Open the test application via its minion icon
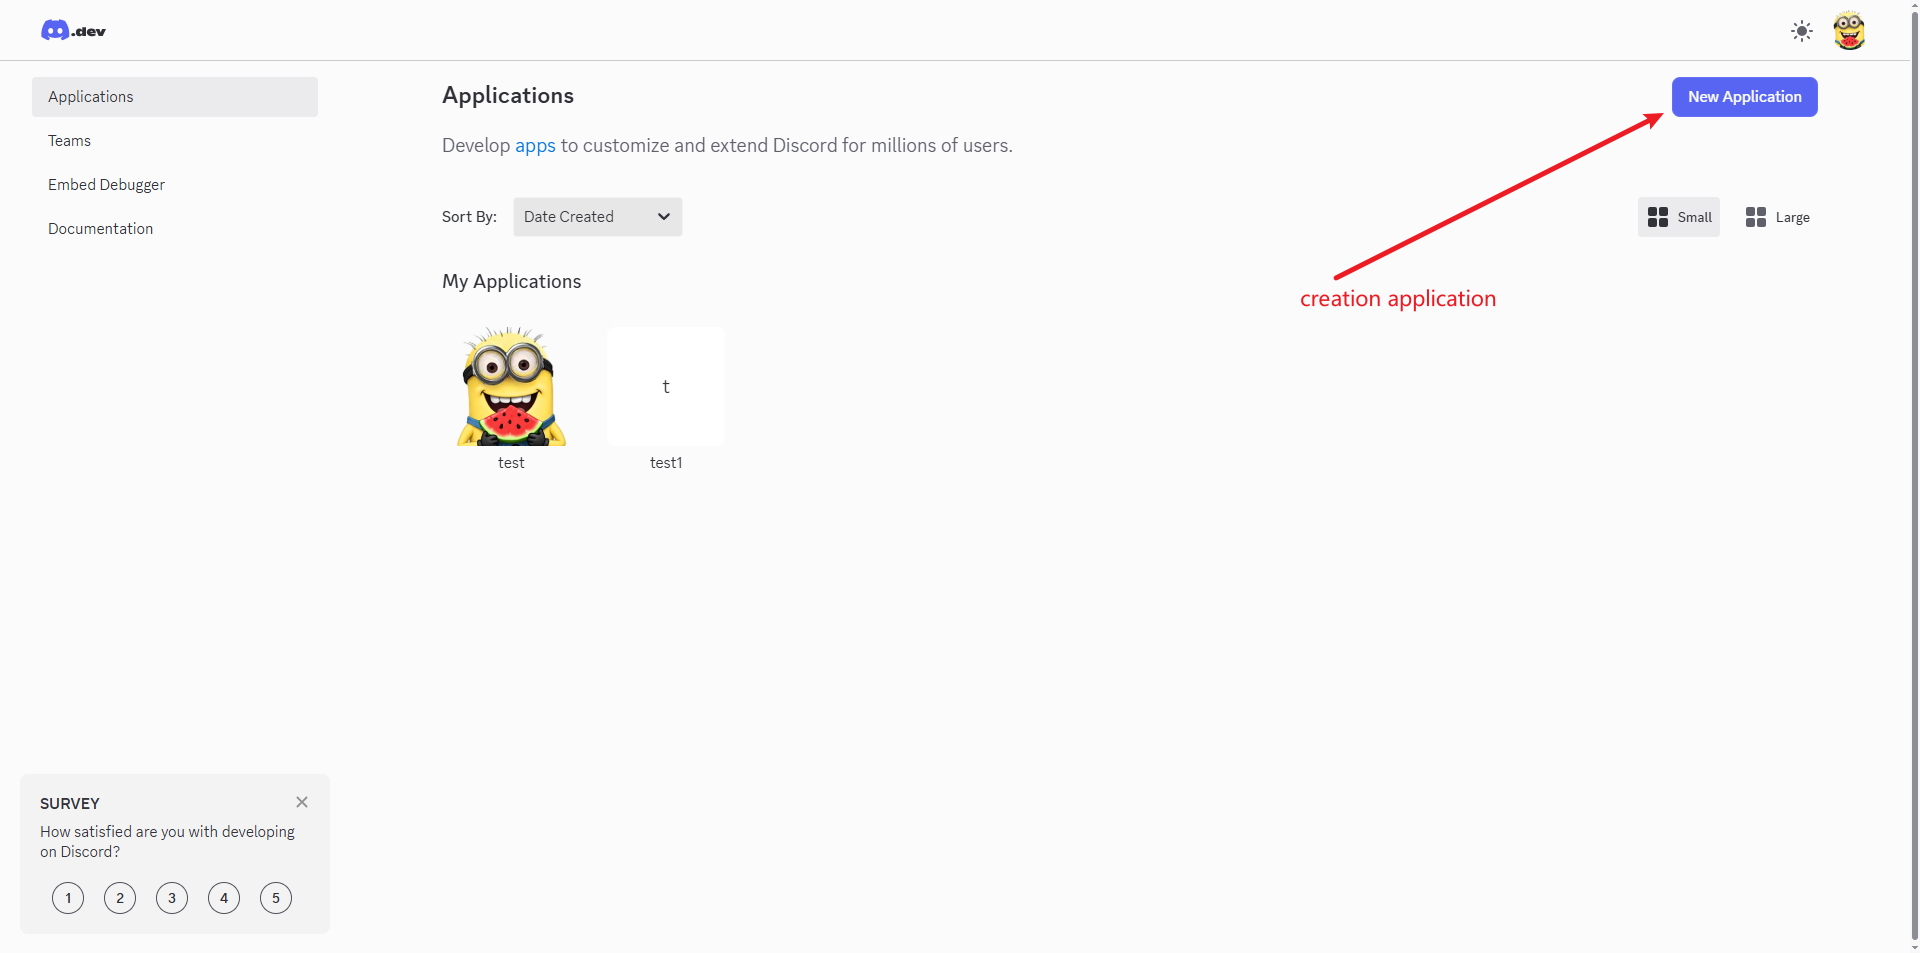This screenshot has width=1920, height=953. [510, 386]
